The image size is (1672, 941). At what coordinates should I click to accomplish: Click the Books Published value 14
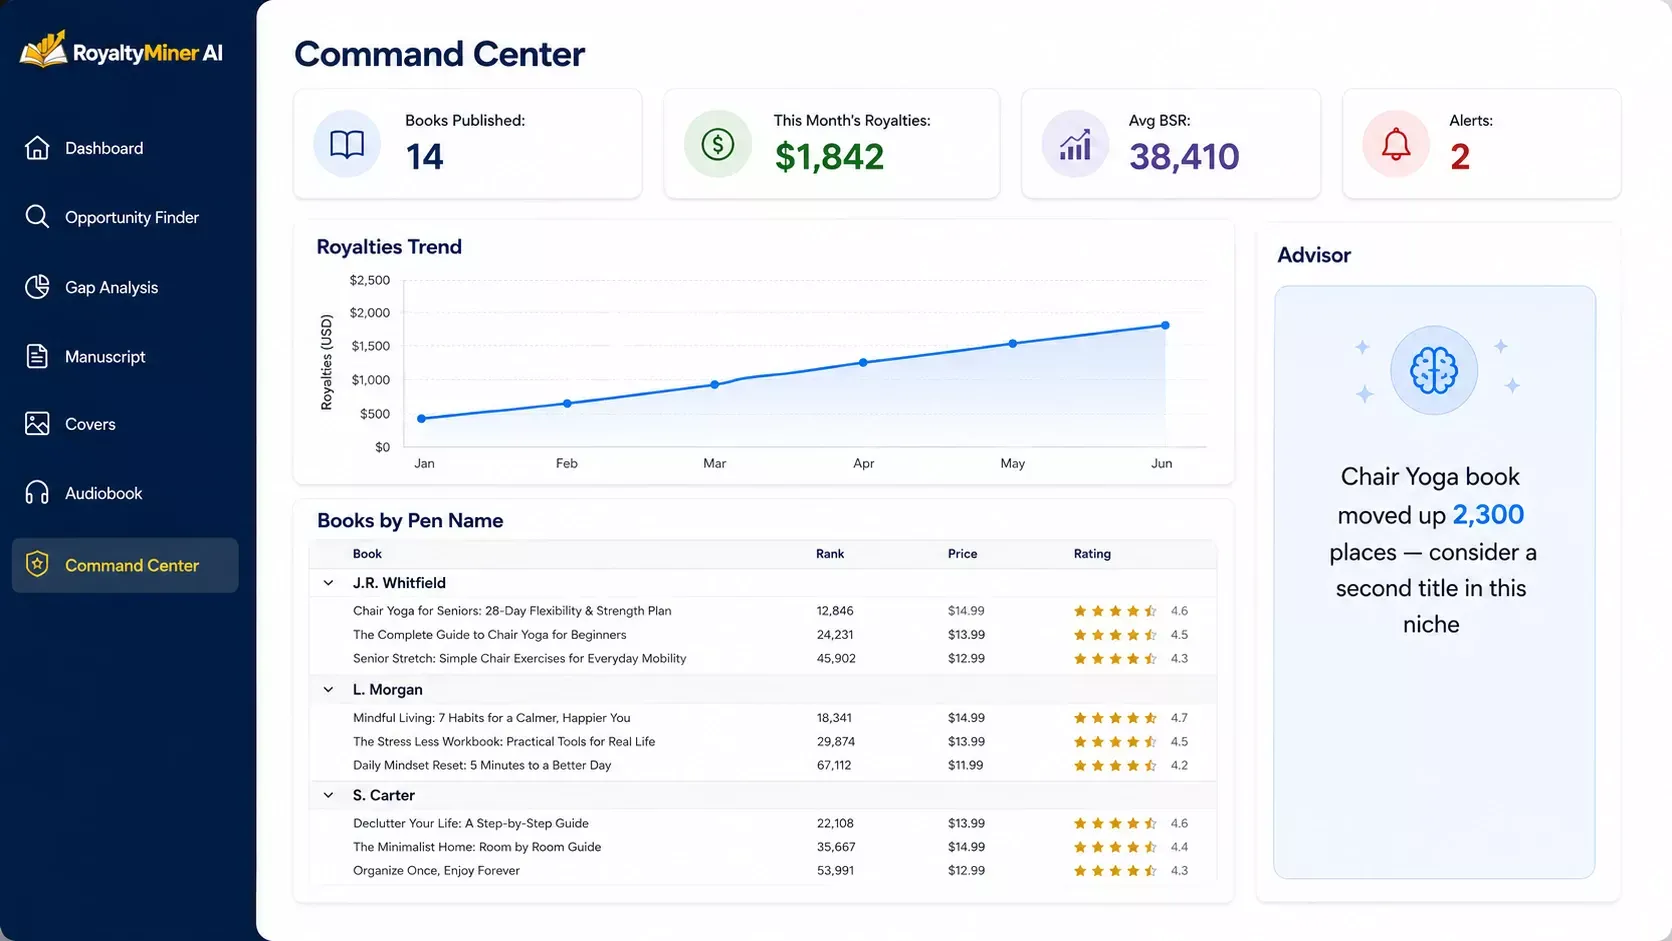[424, 157]
